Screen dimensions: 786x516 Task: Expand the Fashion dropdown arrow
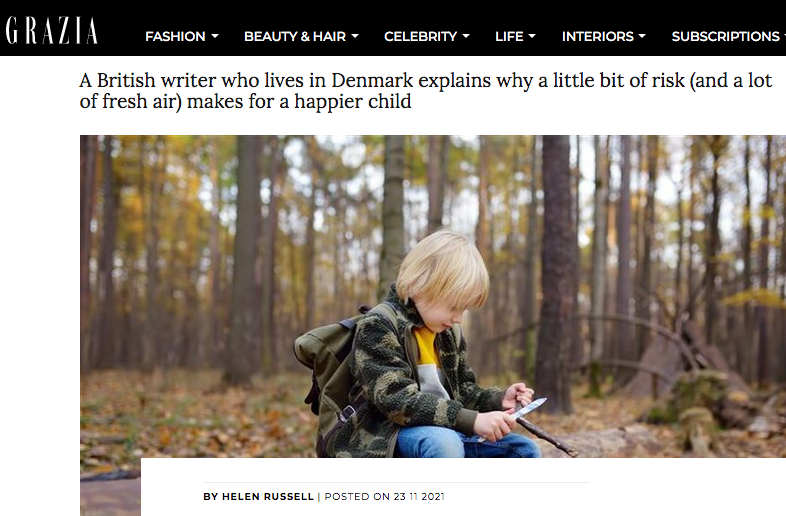(x=214, y=36)
